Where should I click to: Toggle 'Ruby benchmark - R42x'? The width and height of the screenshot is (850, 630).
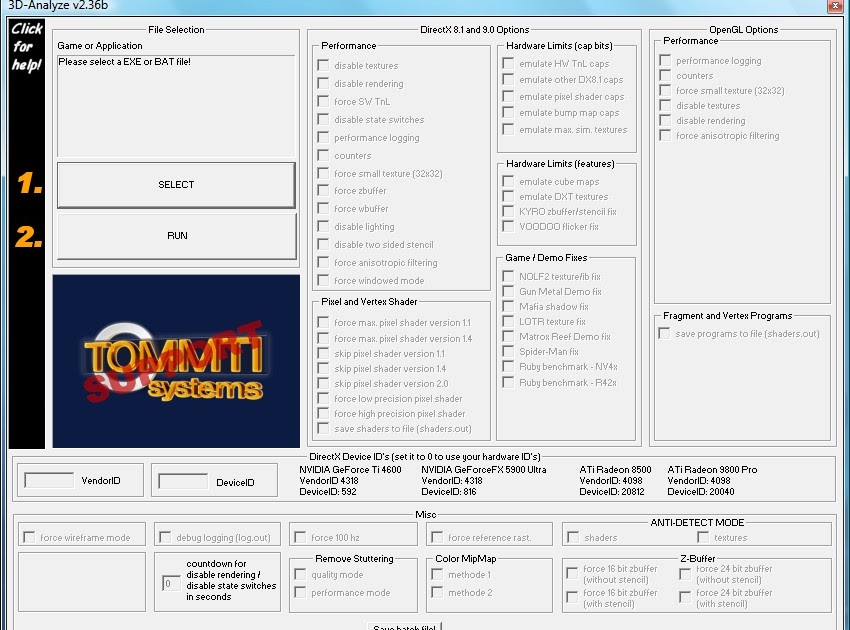tap(508, 382)
